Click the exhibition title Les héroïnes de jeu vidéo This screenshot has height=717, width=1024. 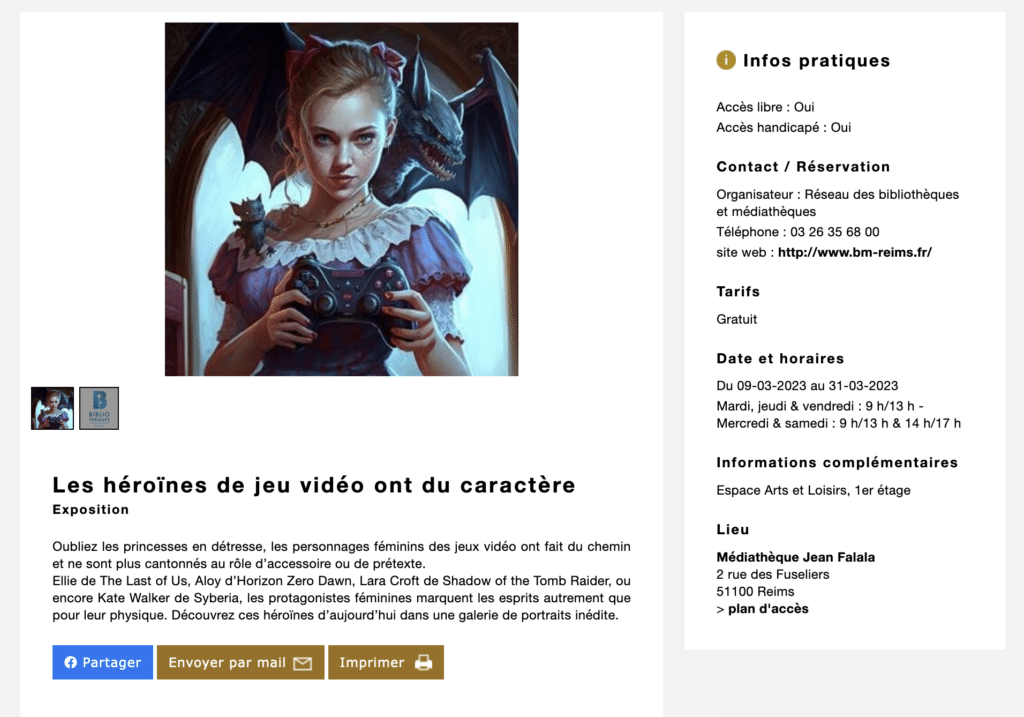314,485
